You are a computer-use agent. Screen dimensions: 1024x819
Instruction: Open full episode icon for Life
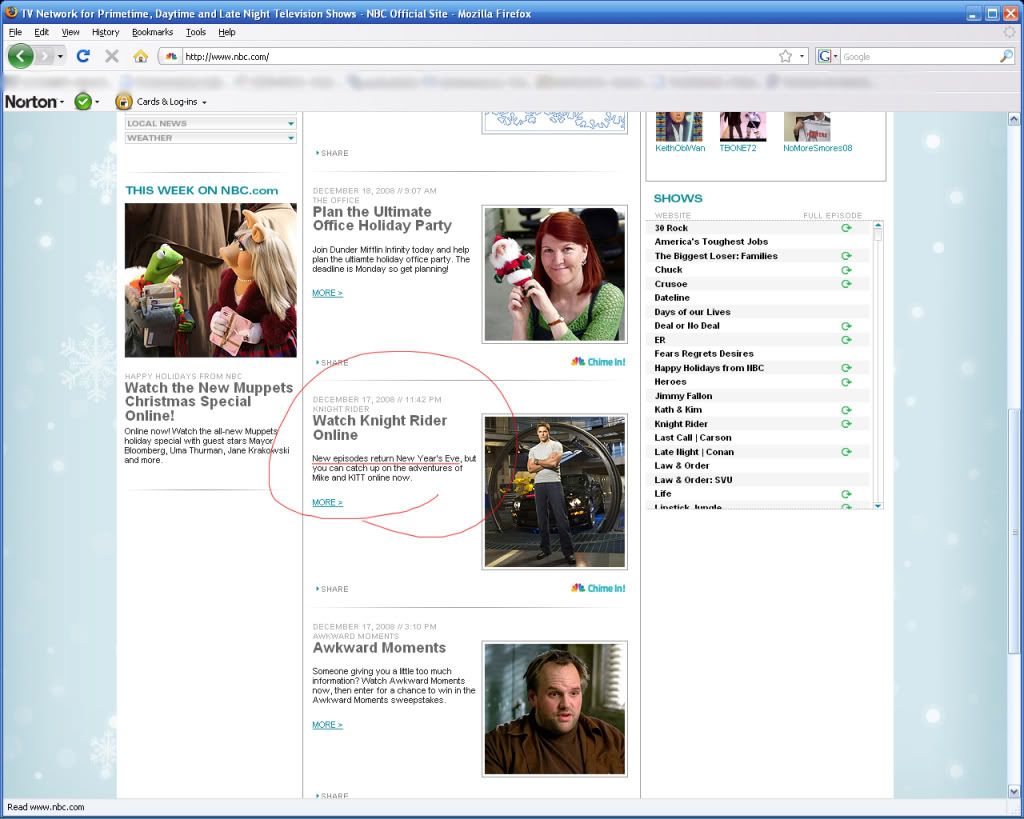(x=846, y=494)
